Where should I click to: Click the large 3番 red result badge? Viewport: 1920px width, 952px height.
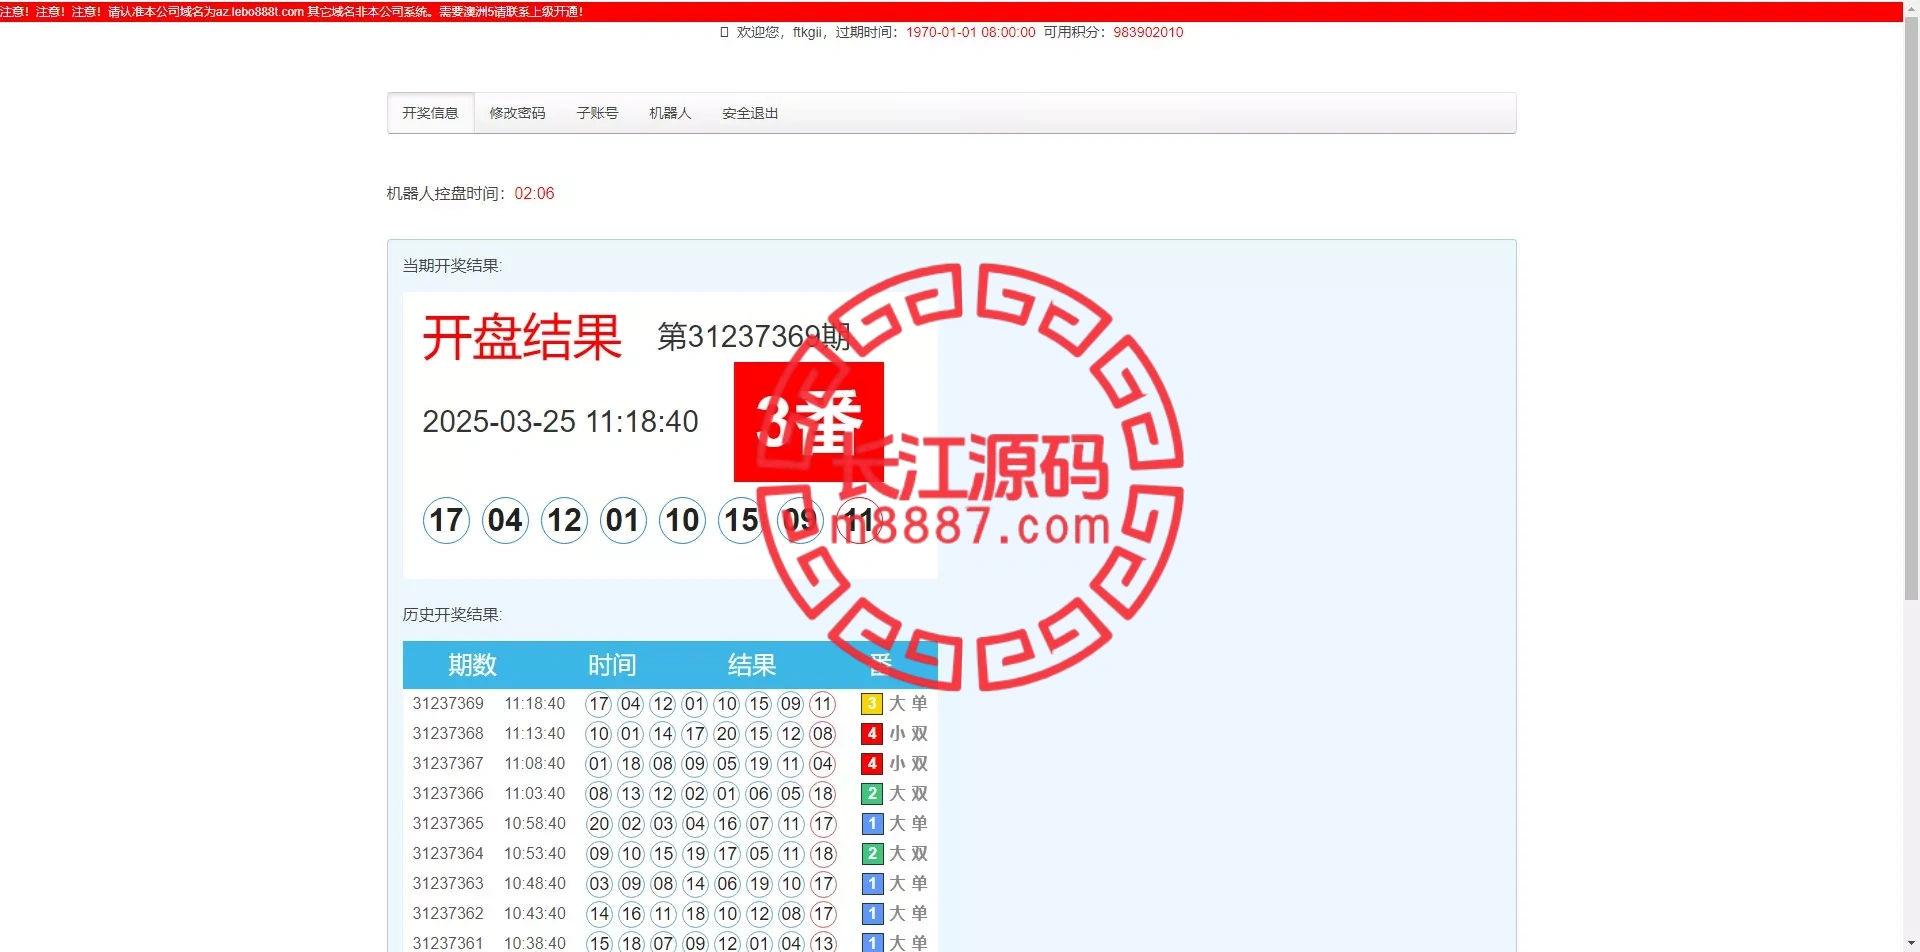809,422
